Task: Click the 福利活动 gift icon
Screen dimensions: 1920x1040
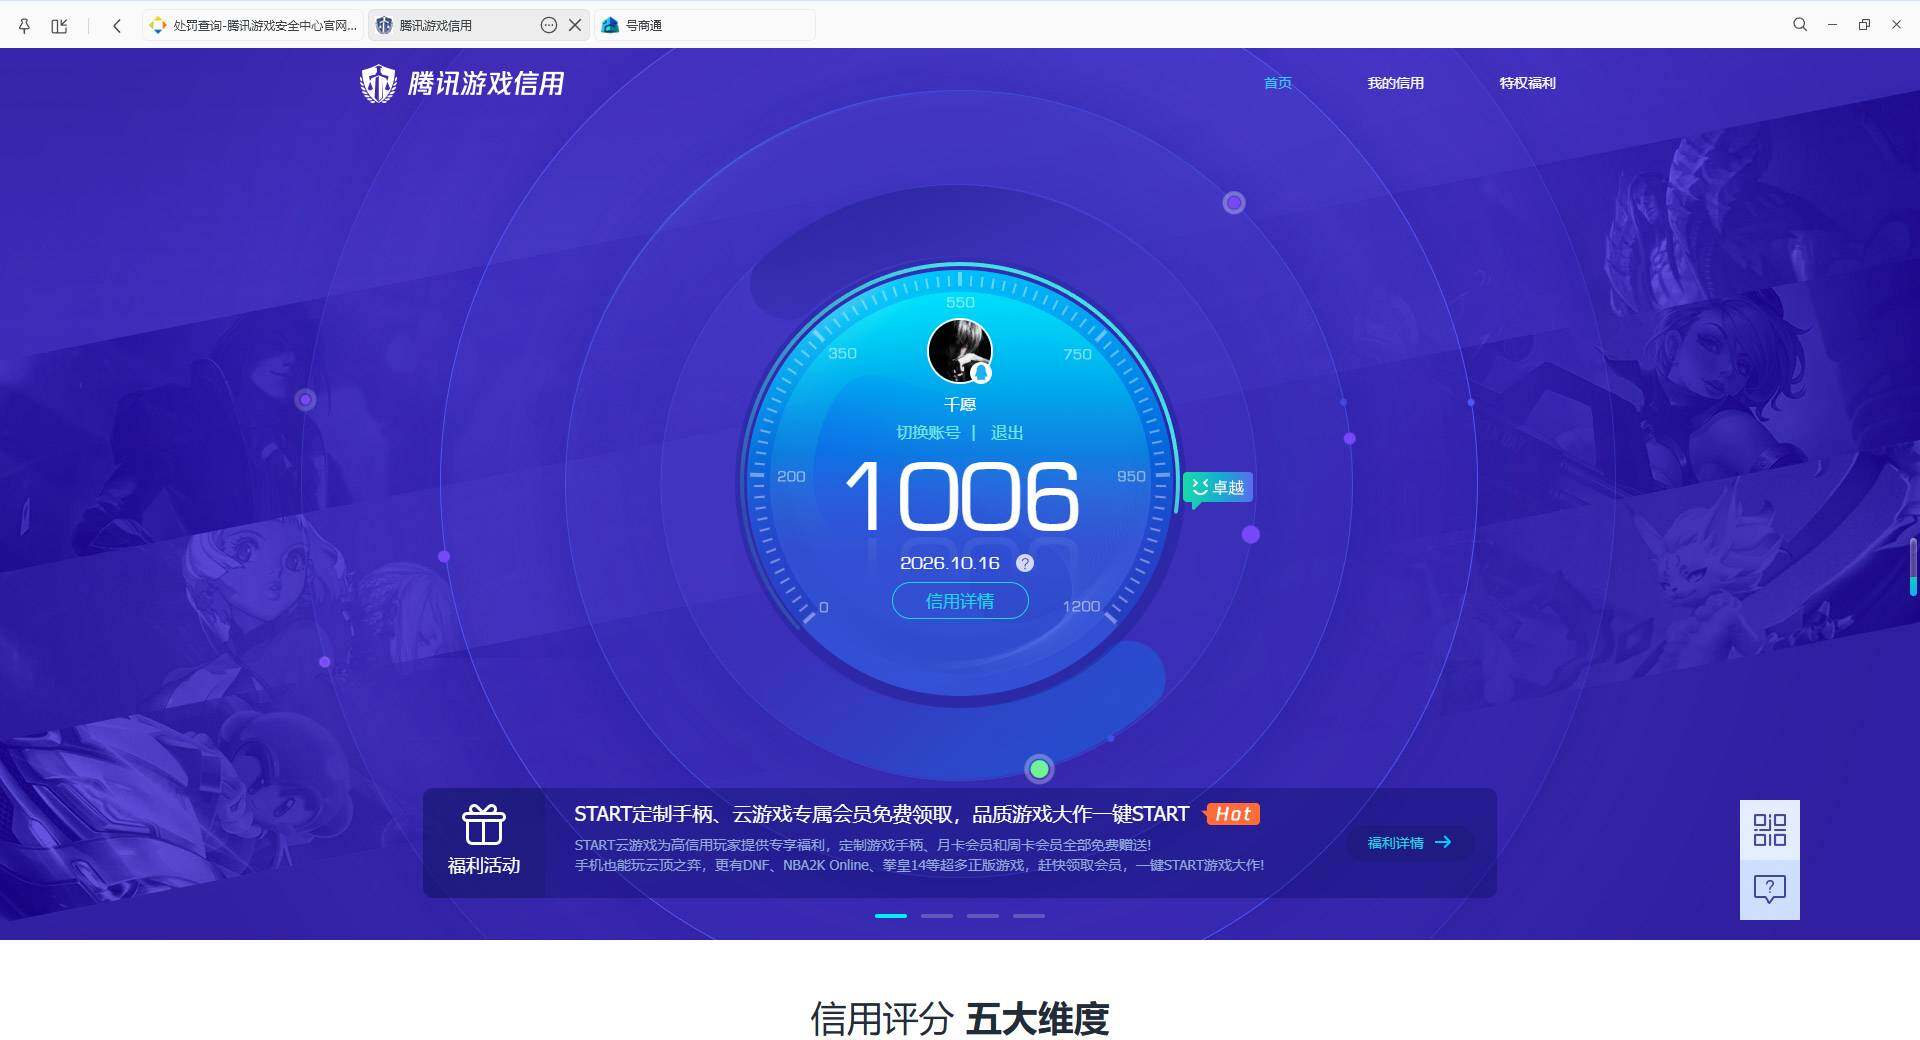Action: (484, 826)
